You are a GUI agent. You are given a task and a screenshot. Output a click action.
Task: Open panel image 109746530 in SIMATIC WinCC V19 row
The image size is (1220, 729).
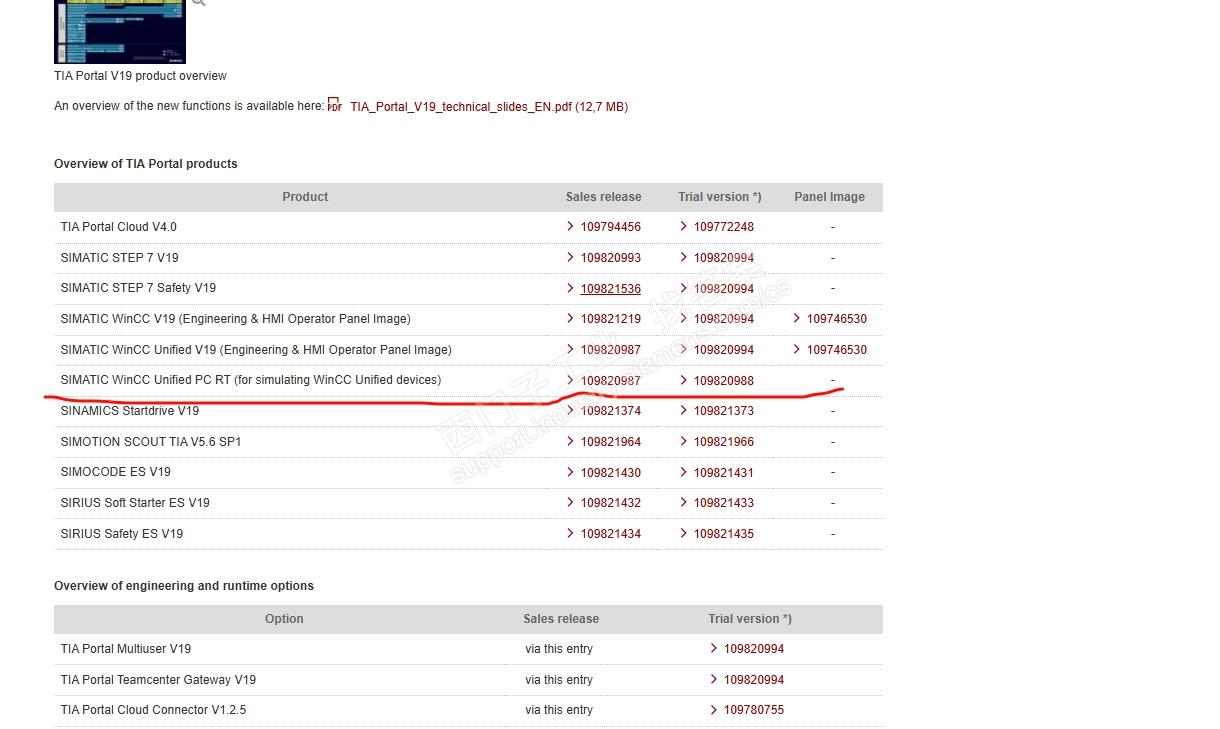(x=837, y=319)
